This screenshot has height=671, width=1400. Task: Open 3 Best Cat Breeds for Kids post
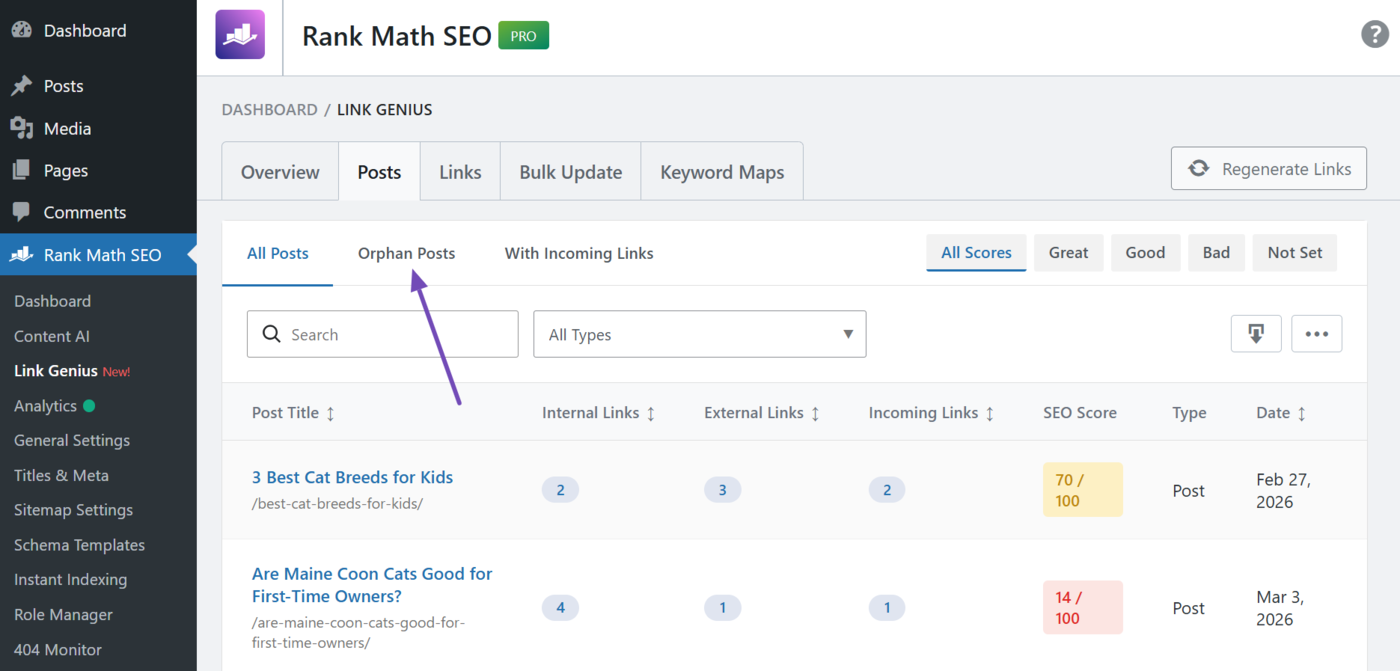click(352, 477)
